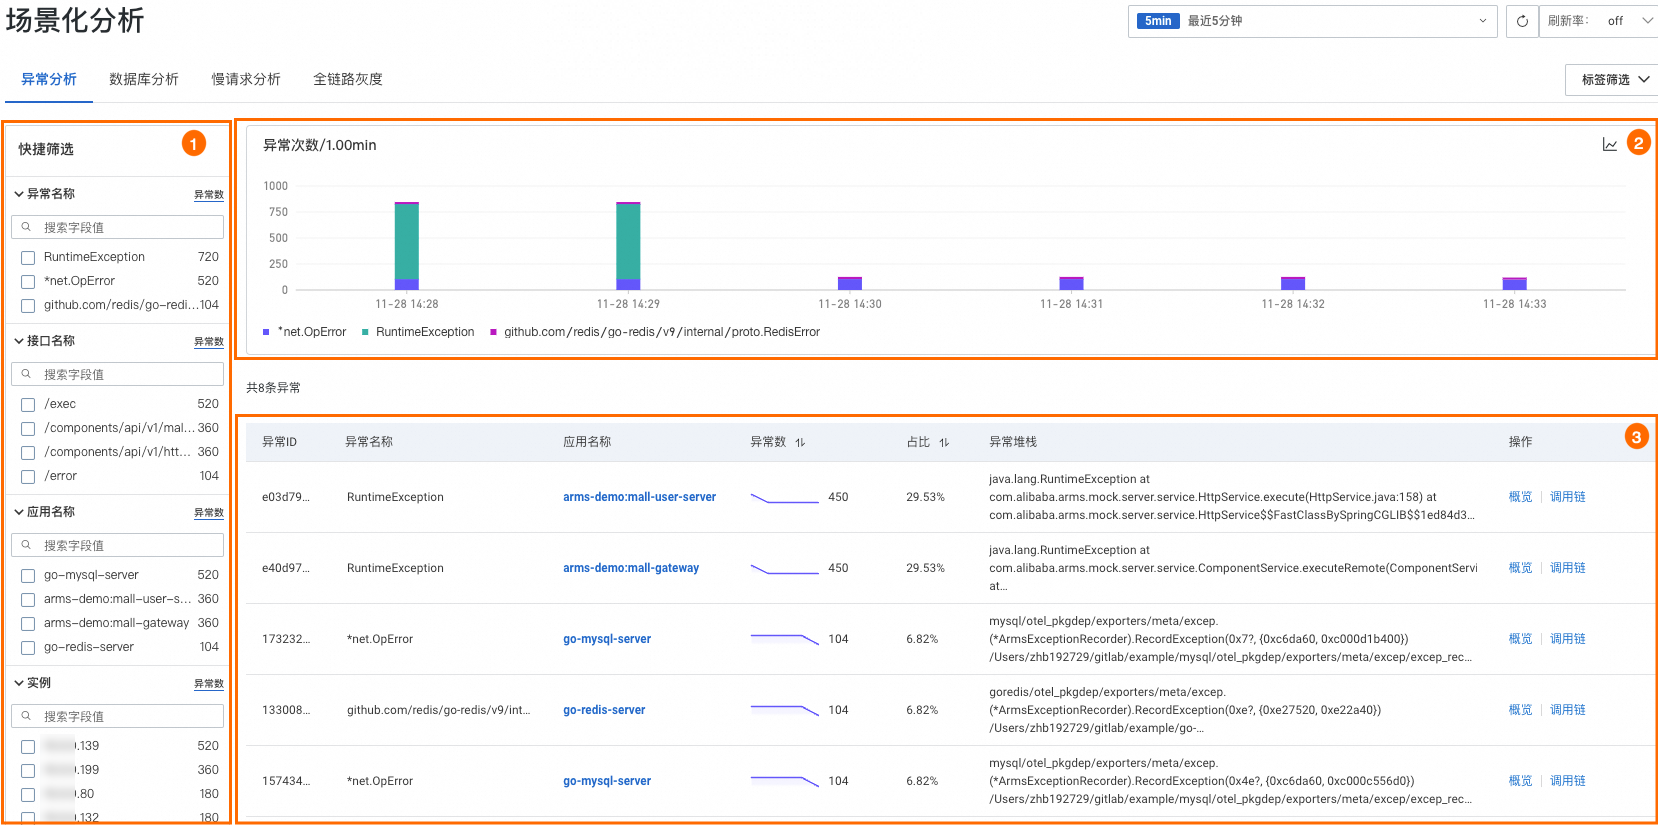Open the 标签筛选 dropdown

[1614, 80]
